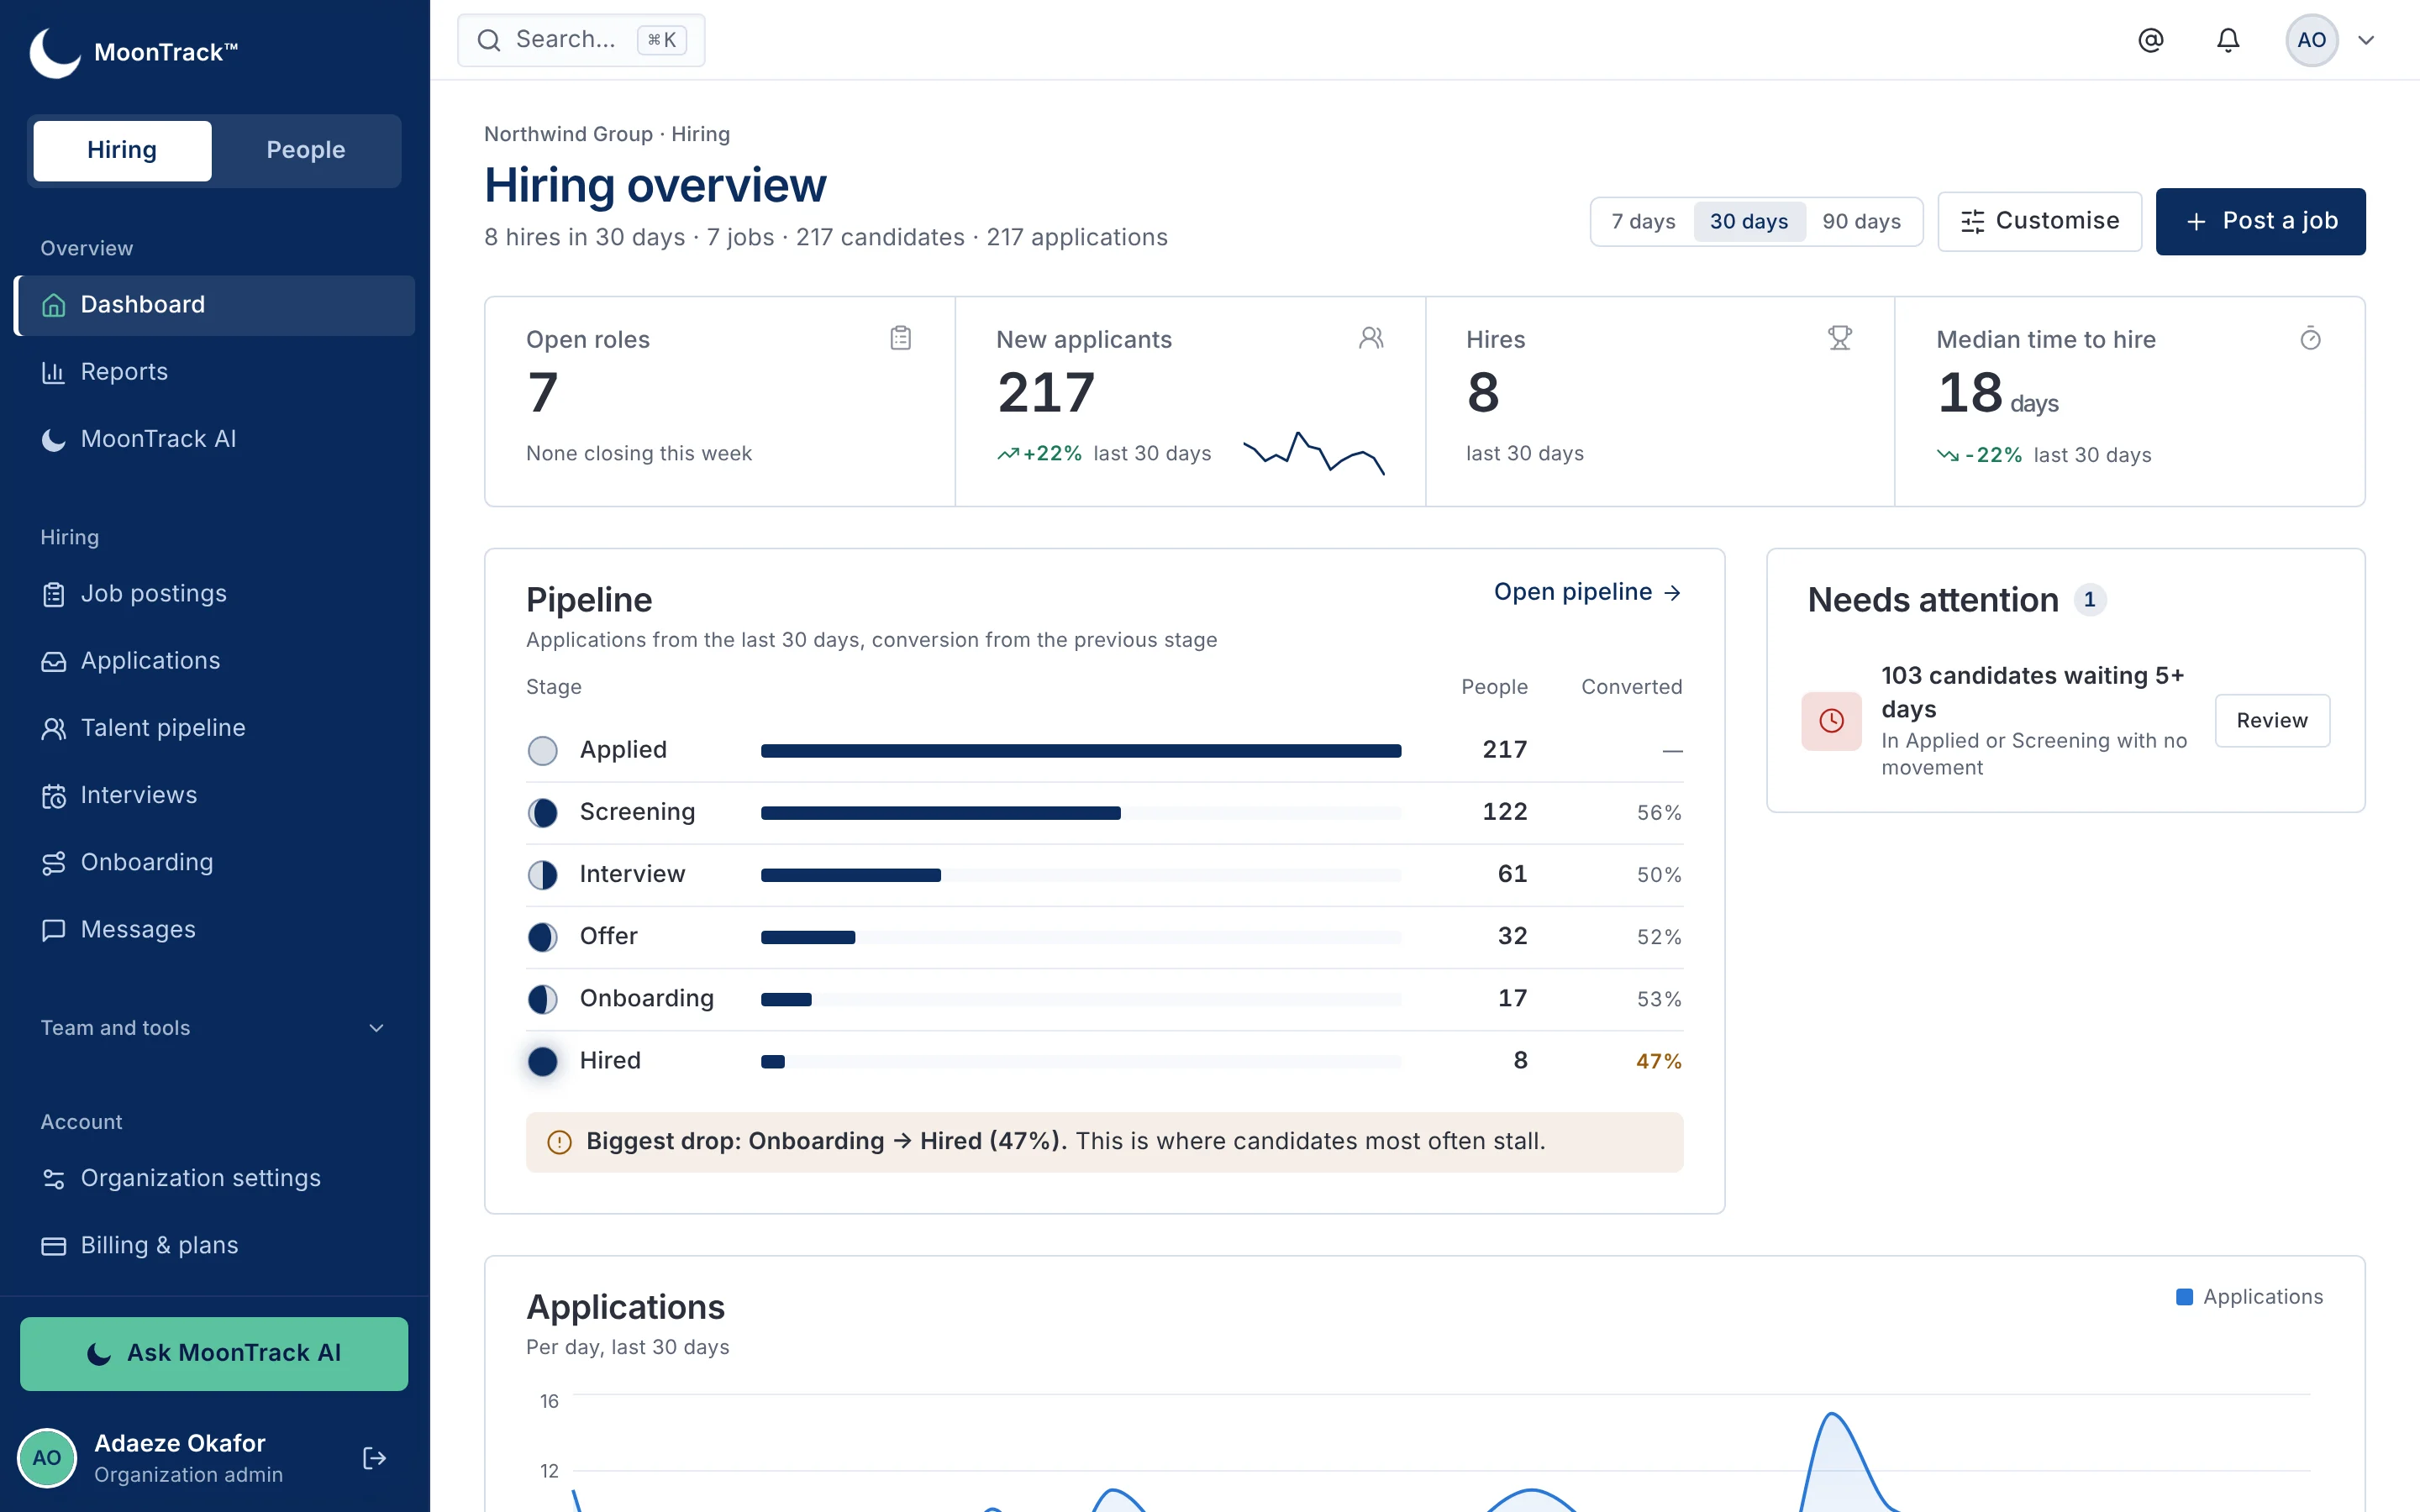Switch to the Hiring tab

click(122, 150)
